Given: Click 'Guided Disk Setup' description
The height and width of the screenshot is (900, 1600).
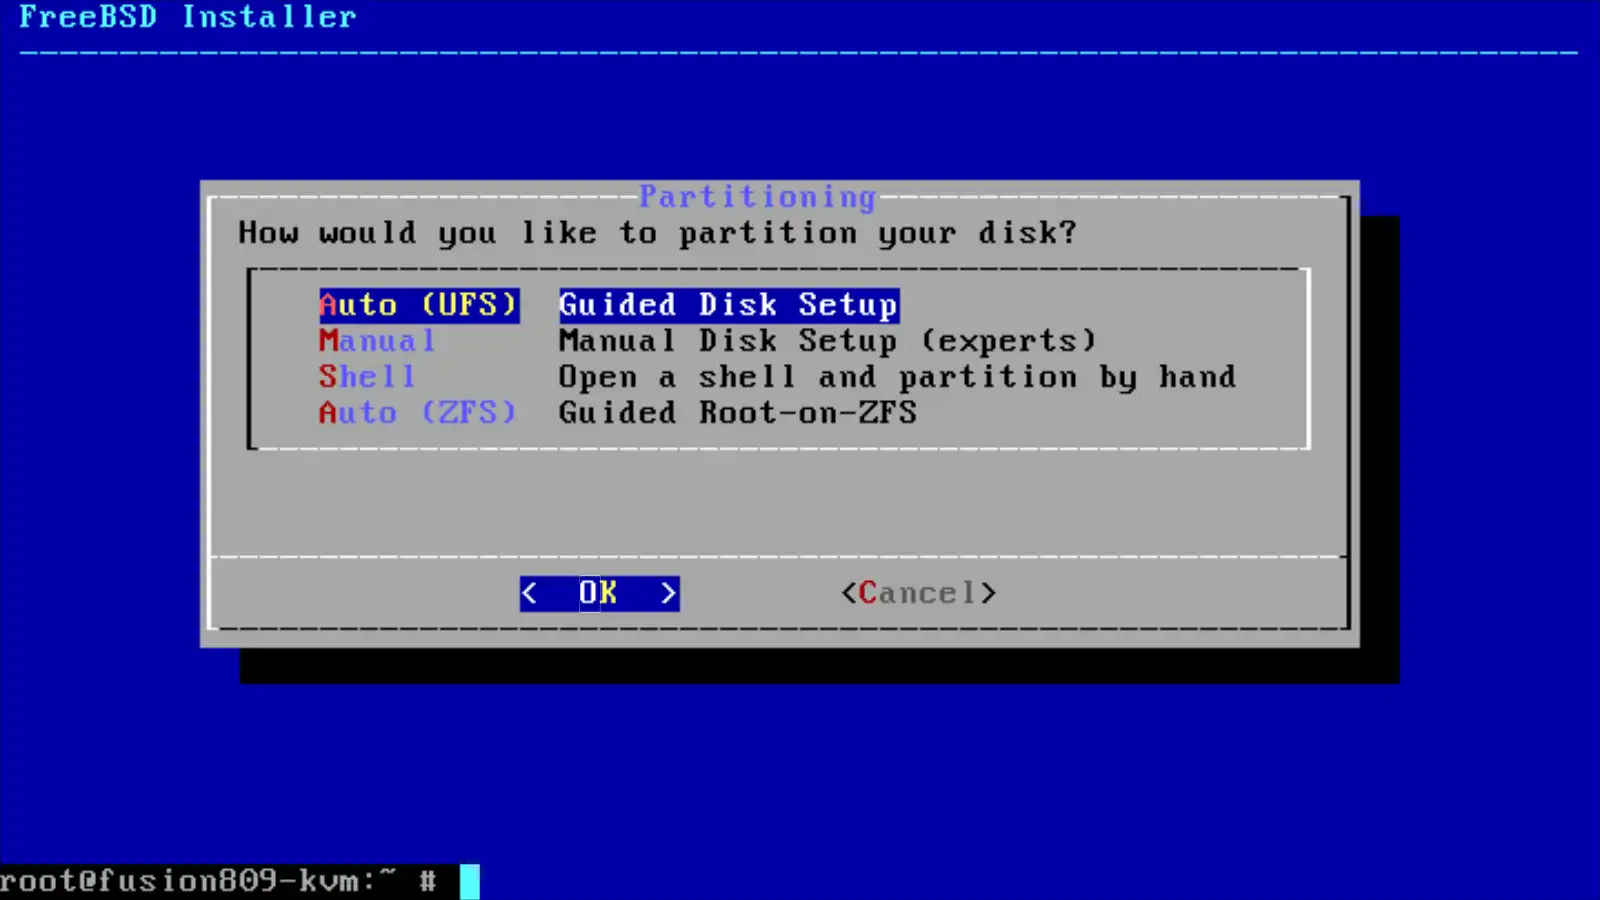Looking at the screenshot, I should click(729, 305).
